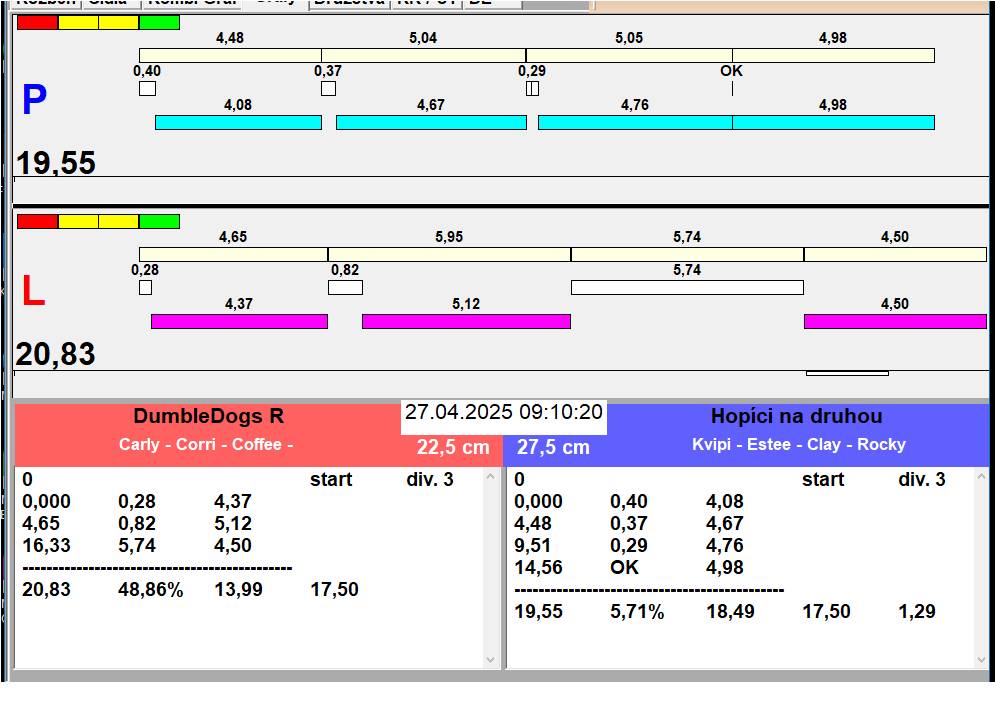Click the 27.04.2025 09:10:20 timestamp
The image size is (995, 716).
(x=504, y=413)
